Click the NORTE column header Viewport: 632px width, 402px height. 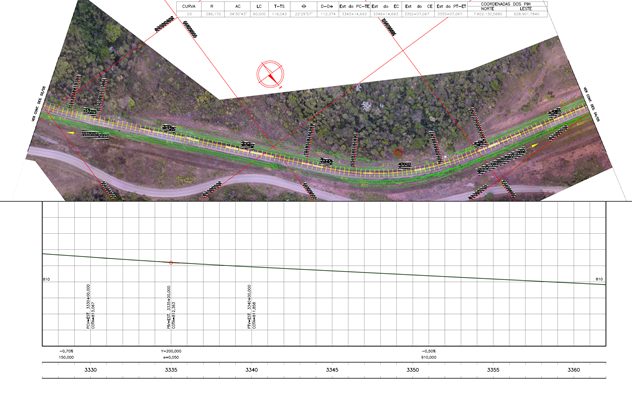point(487,8)
